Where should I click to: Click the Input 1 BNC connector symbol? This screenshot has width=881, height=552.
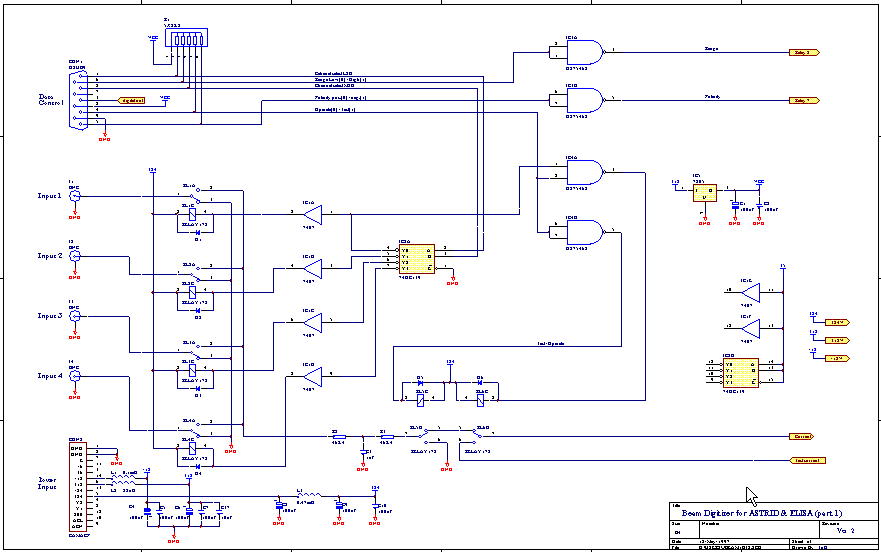coord(74,196)
